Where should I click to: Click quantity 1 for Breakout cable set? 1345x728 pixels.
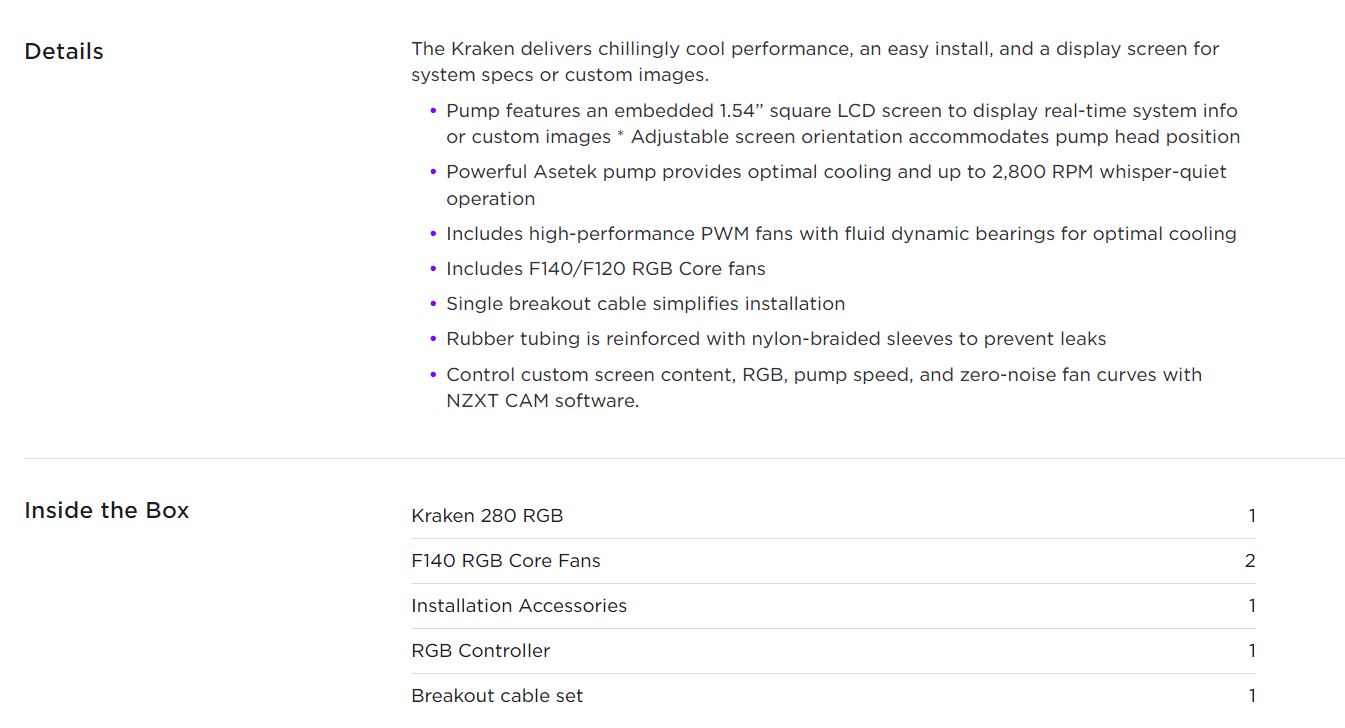(x=1251, y=696)
